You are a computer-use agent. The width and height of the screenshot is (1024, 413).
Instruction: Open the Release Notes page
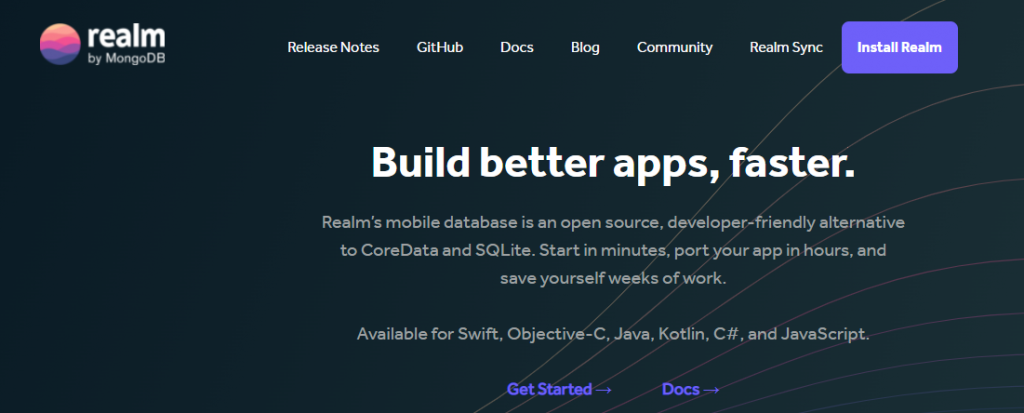[333, 48]
